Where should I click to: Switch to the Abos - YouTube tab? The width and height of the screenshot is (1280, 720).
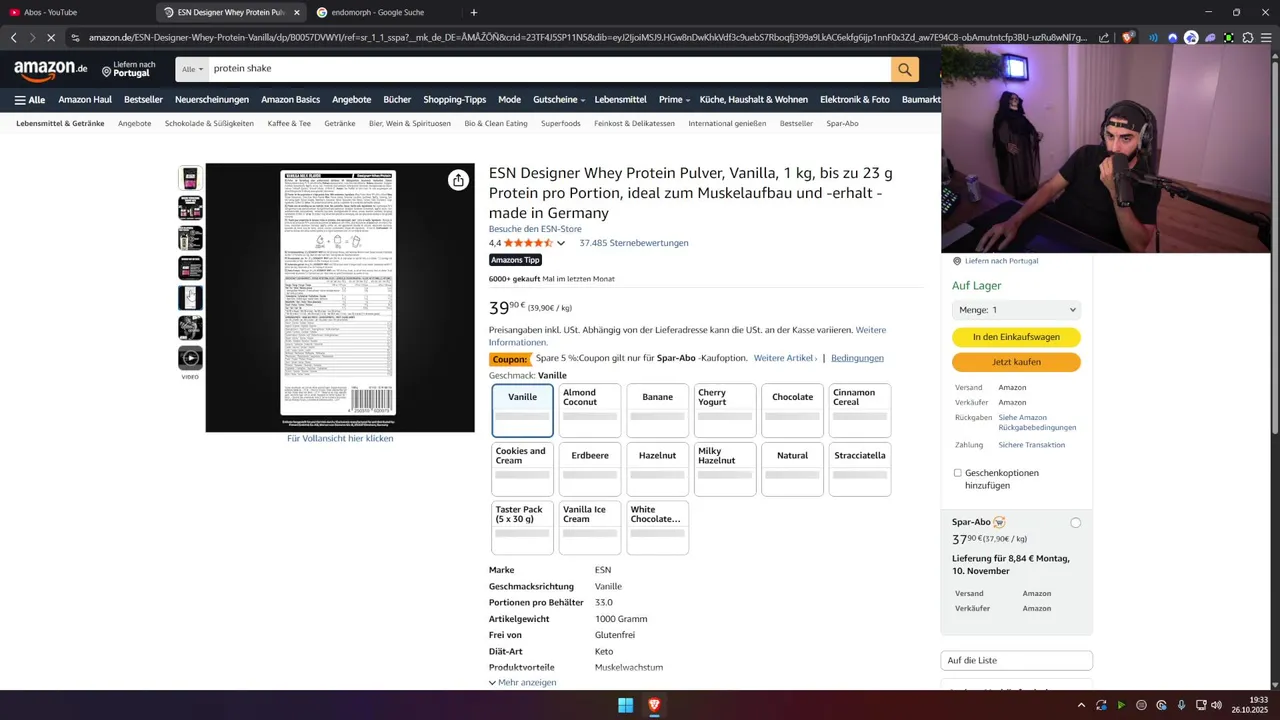(77, 13)
